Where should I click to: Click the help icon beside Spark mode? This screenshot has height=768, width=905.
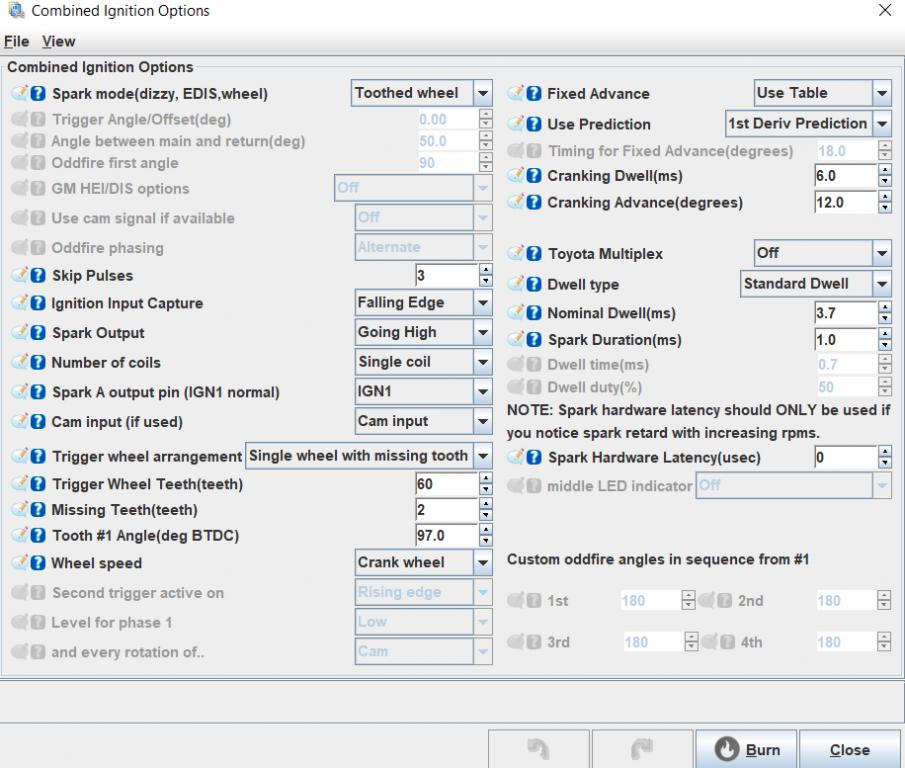coord(38,94)
